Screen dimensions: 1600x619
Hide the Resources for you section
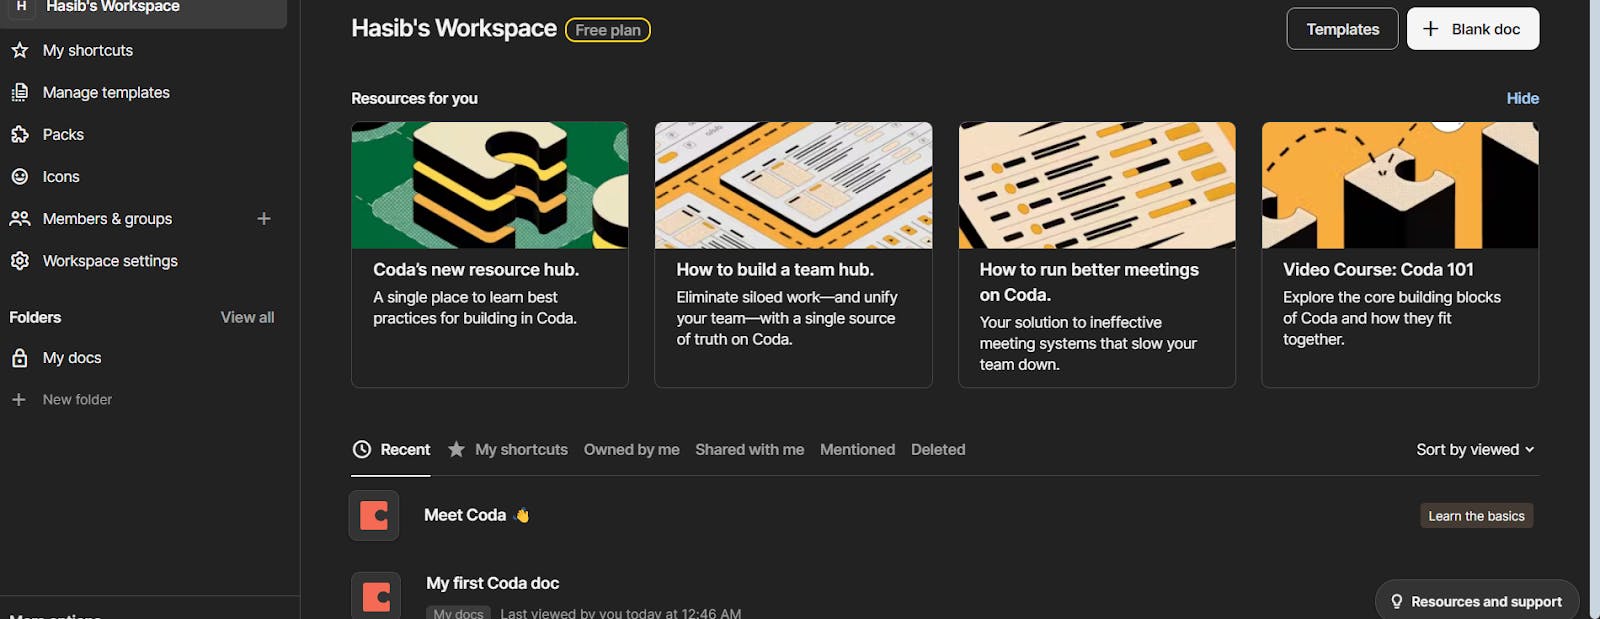pyautogui.click(x=1523, y=98)
